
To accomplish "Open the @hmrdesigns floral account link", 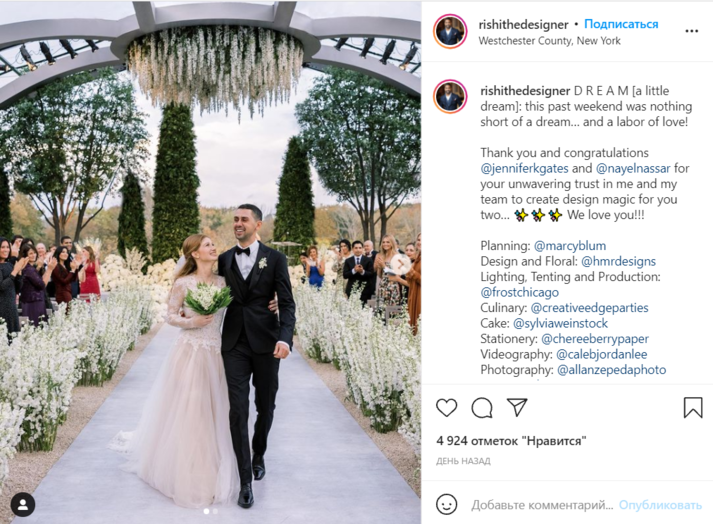I will click(x=618, y=261).
